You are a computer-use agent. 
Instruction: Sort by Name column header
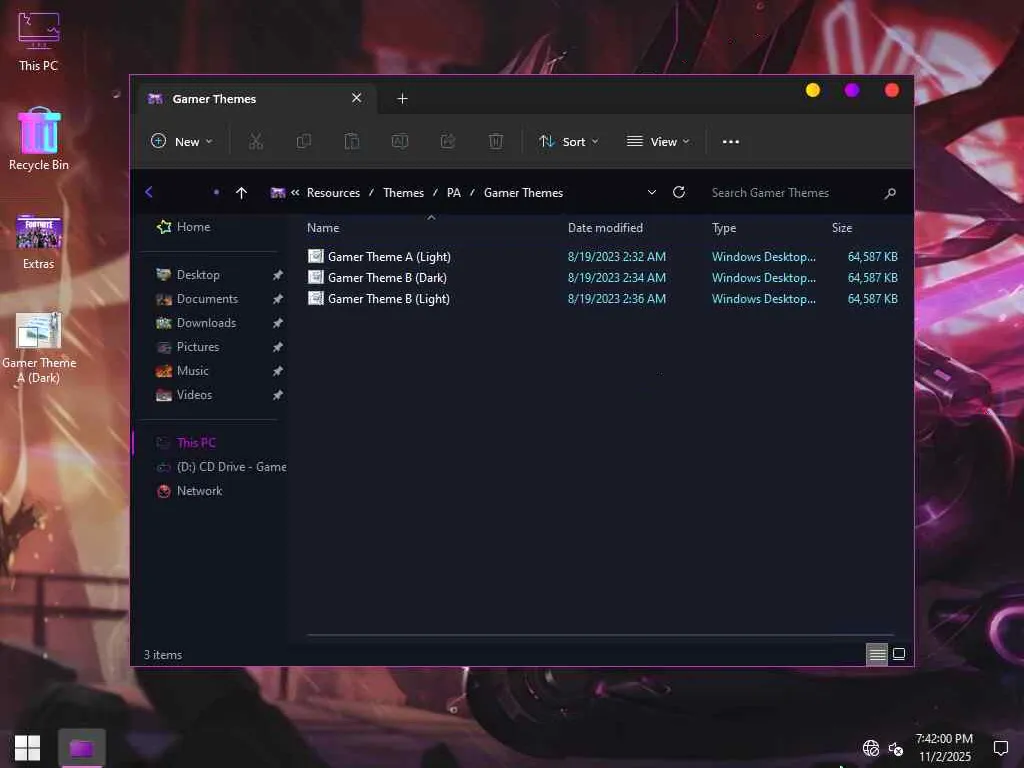coord(323,228)
